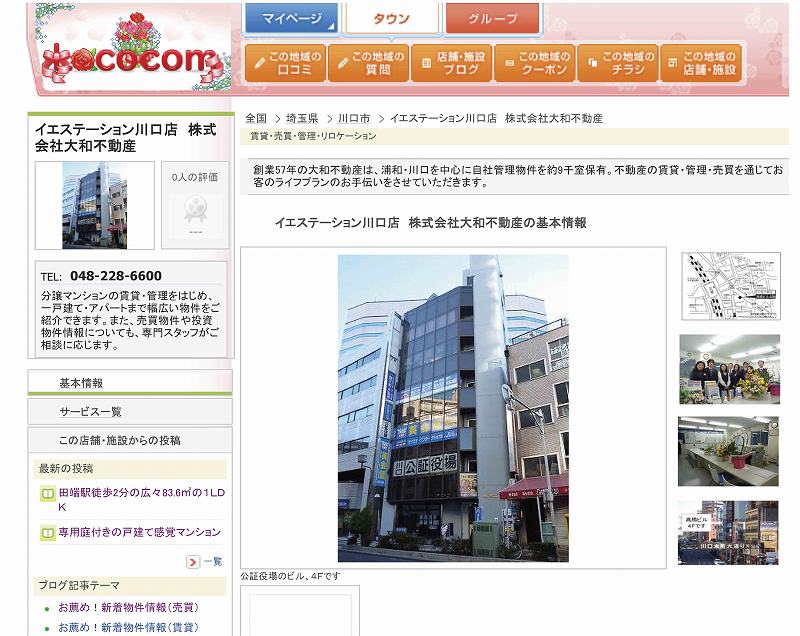Click book icon beside 専用庭付き post
Viewport: 800px width, 636px height.
[x=47, y=533]
